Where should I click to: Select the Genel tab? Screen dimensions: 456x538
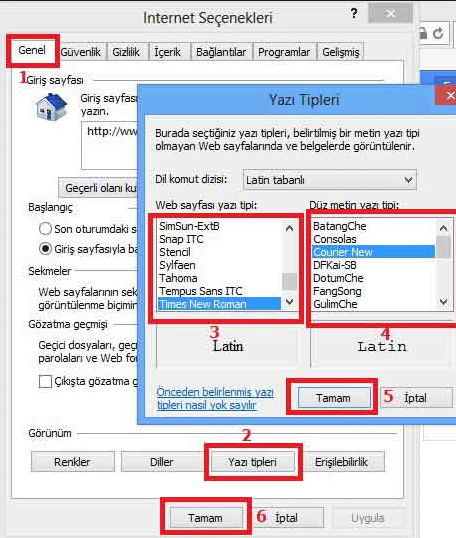point(32,50)
